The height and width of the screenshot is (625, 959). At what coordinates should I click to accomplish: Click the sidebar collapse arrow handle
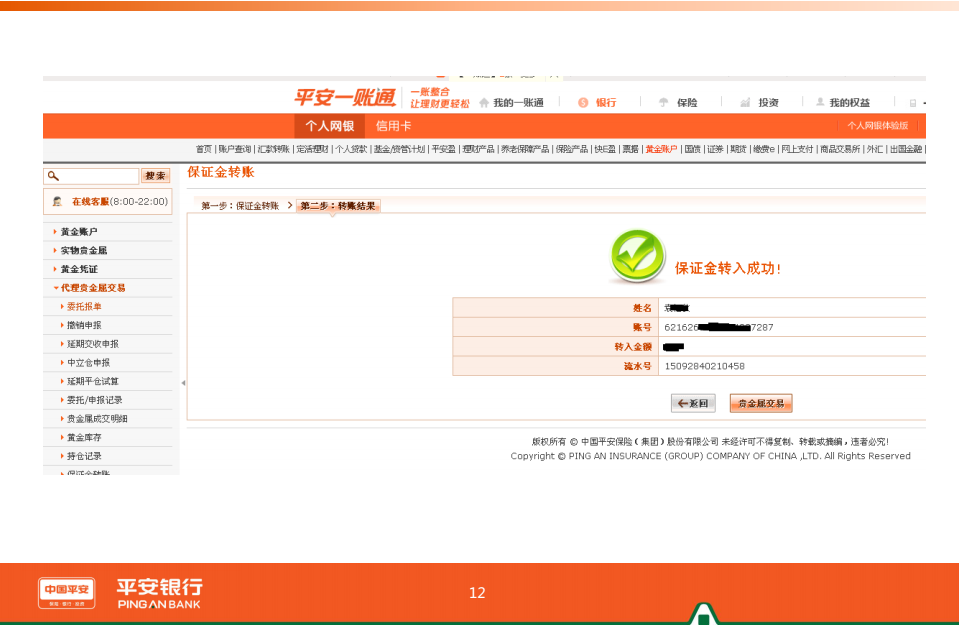[x=183, y=383]
